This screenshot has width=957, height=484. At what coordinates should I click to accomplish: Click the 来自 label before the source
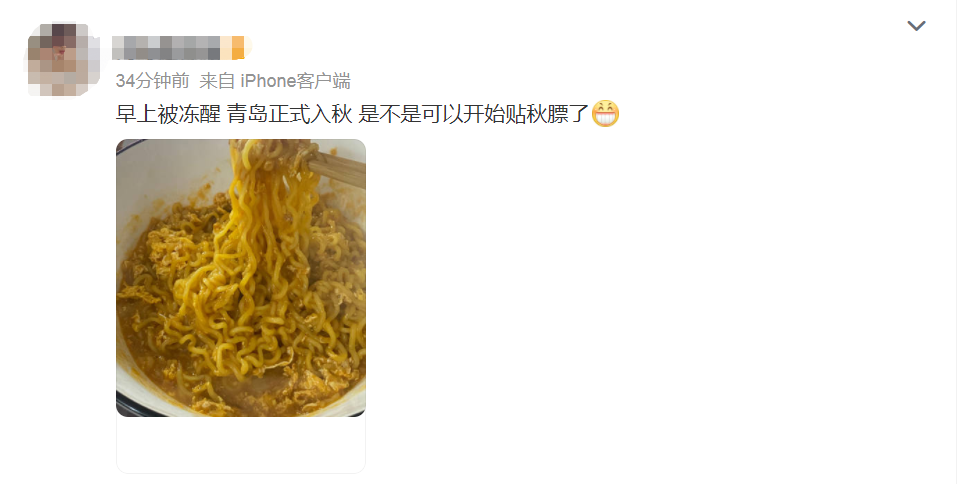tap(217, 81)
